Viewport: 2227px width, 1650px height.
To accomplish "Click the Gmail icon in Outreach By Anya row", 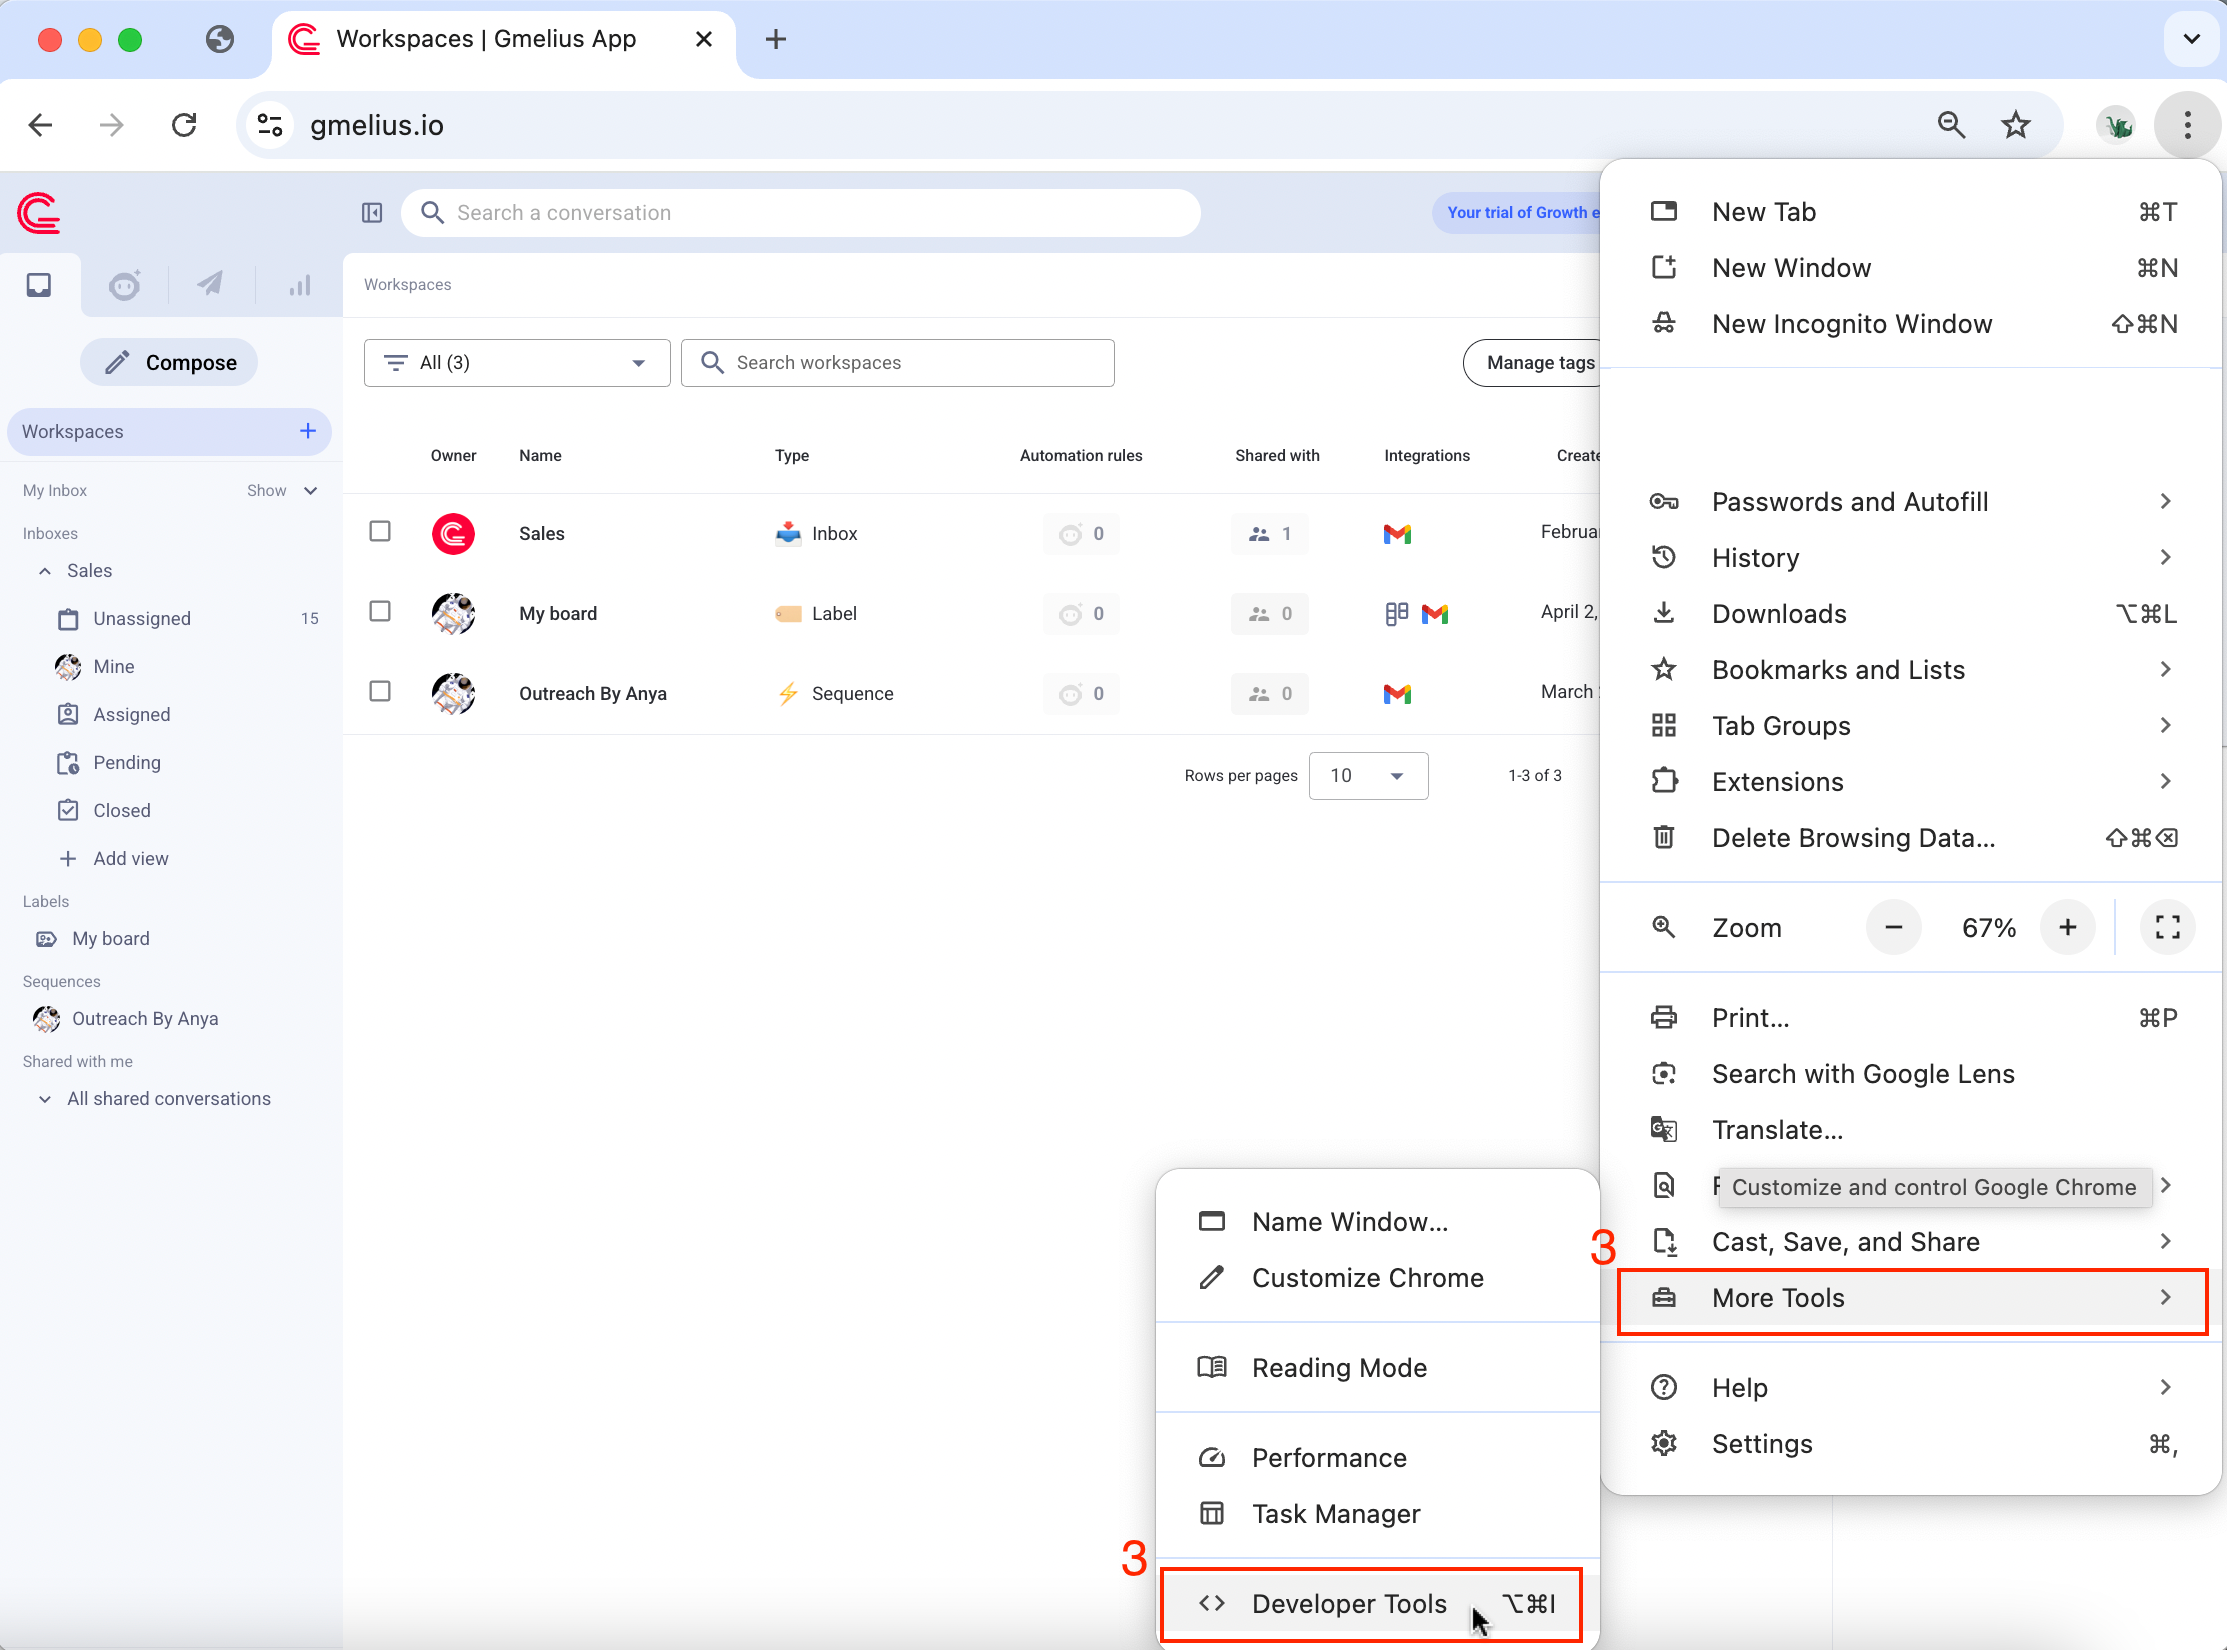I will pos(1397,694).
